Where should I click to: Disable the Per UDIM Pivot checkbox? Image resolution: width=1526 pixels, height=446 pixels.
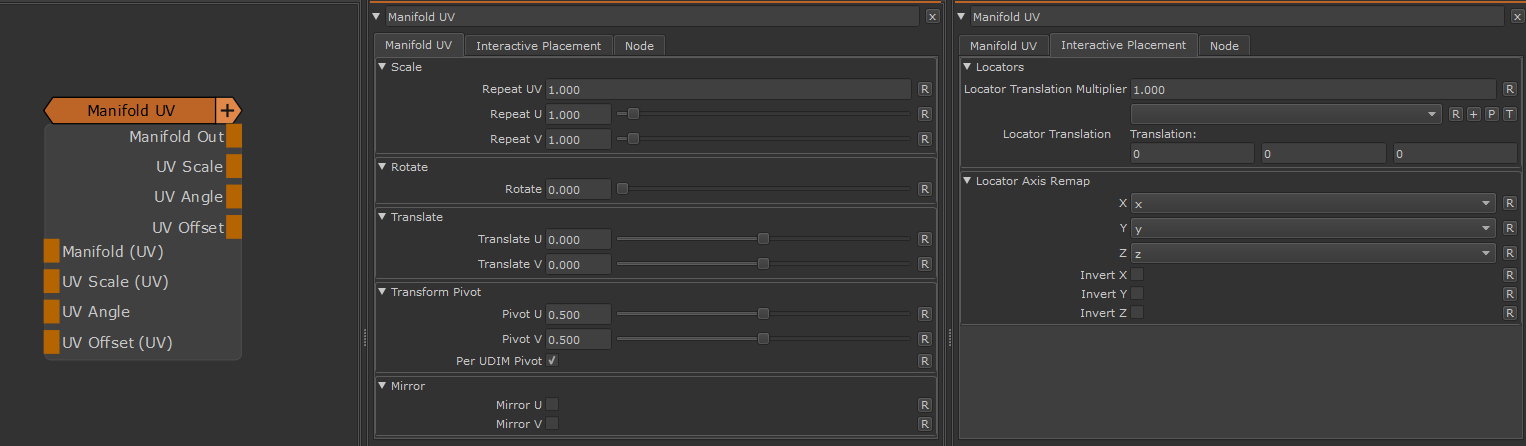pos(552,360)
